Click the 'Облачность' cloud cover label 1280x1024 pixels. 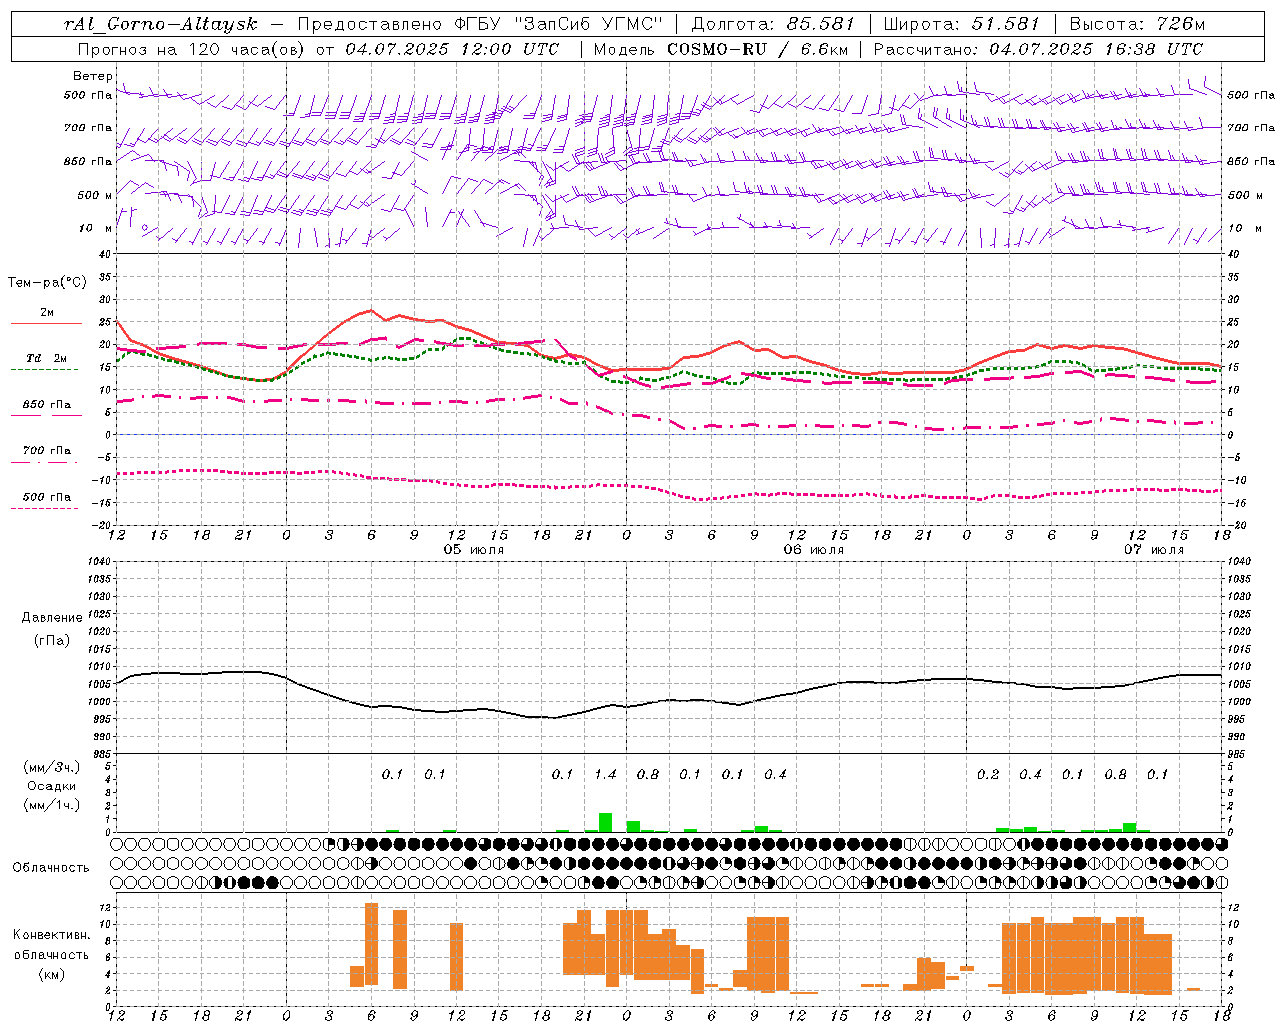pos(51,867)
